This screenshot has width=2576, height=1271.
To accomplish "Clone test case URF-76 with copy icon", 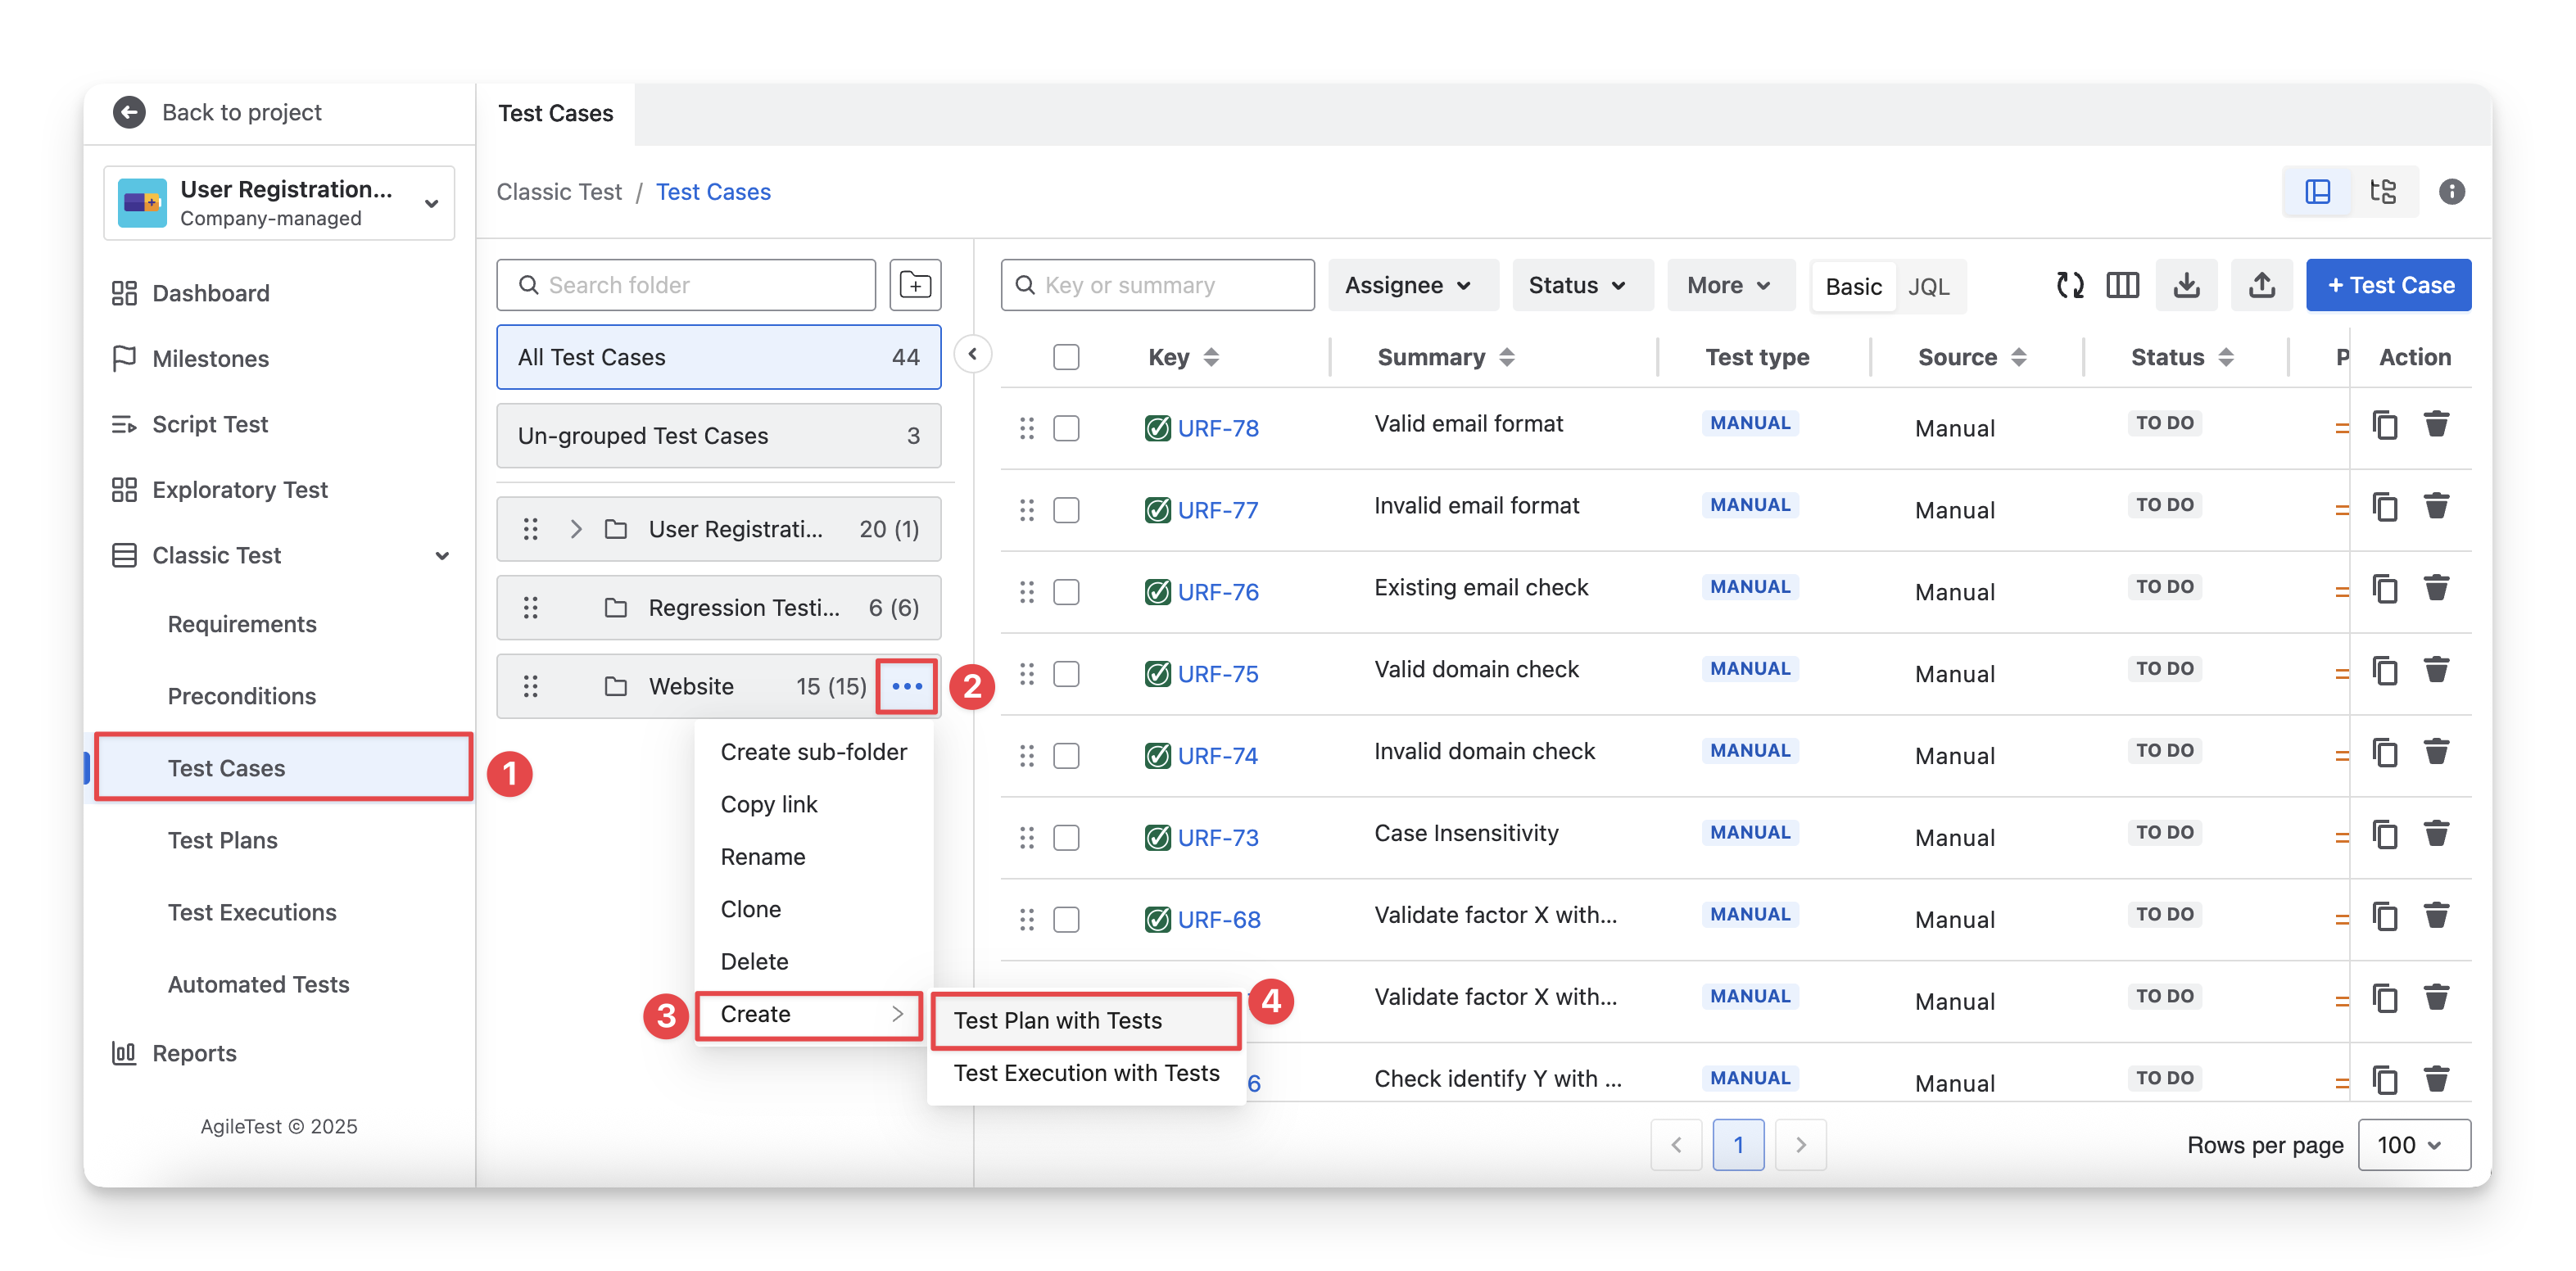I will [2385, 589].
